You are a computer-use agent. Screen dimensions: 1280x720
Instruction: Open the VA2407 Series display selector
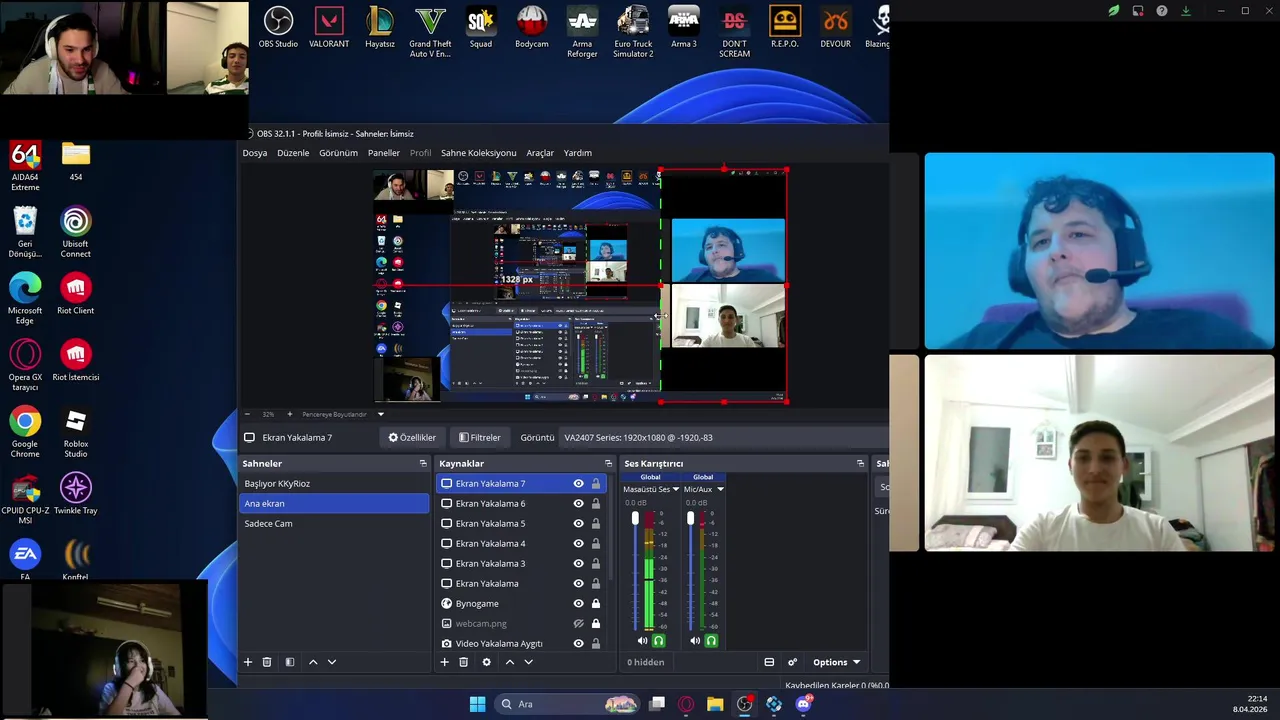coord(725,437)
